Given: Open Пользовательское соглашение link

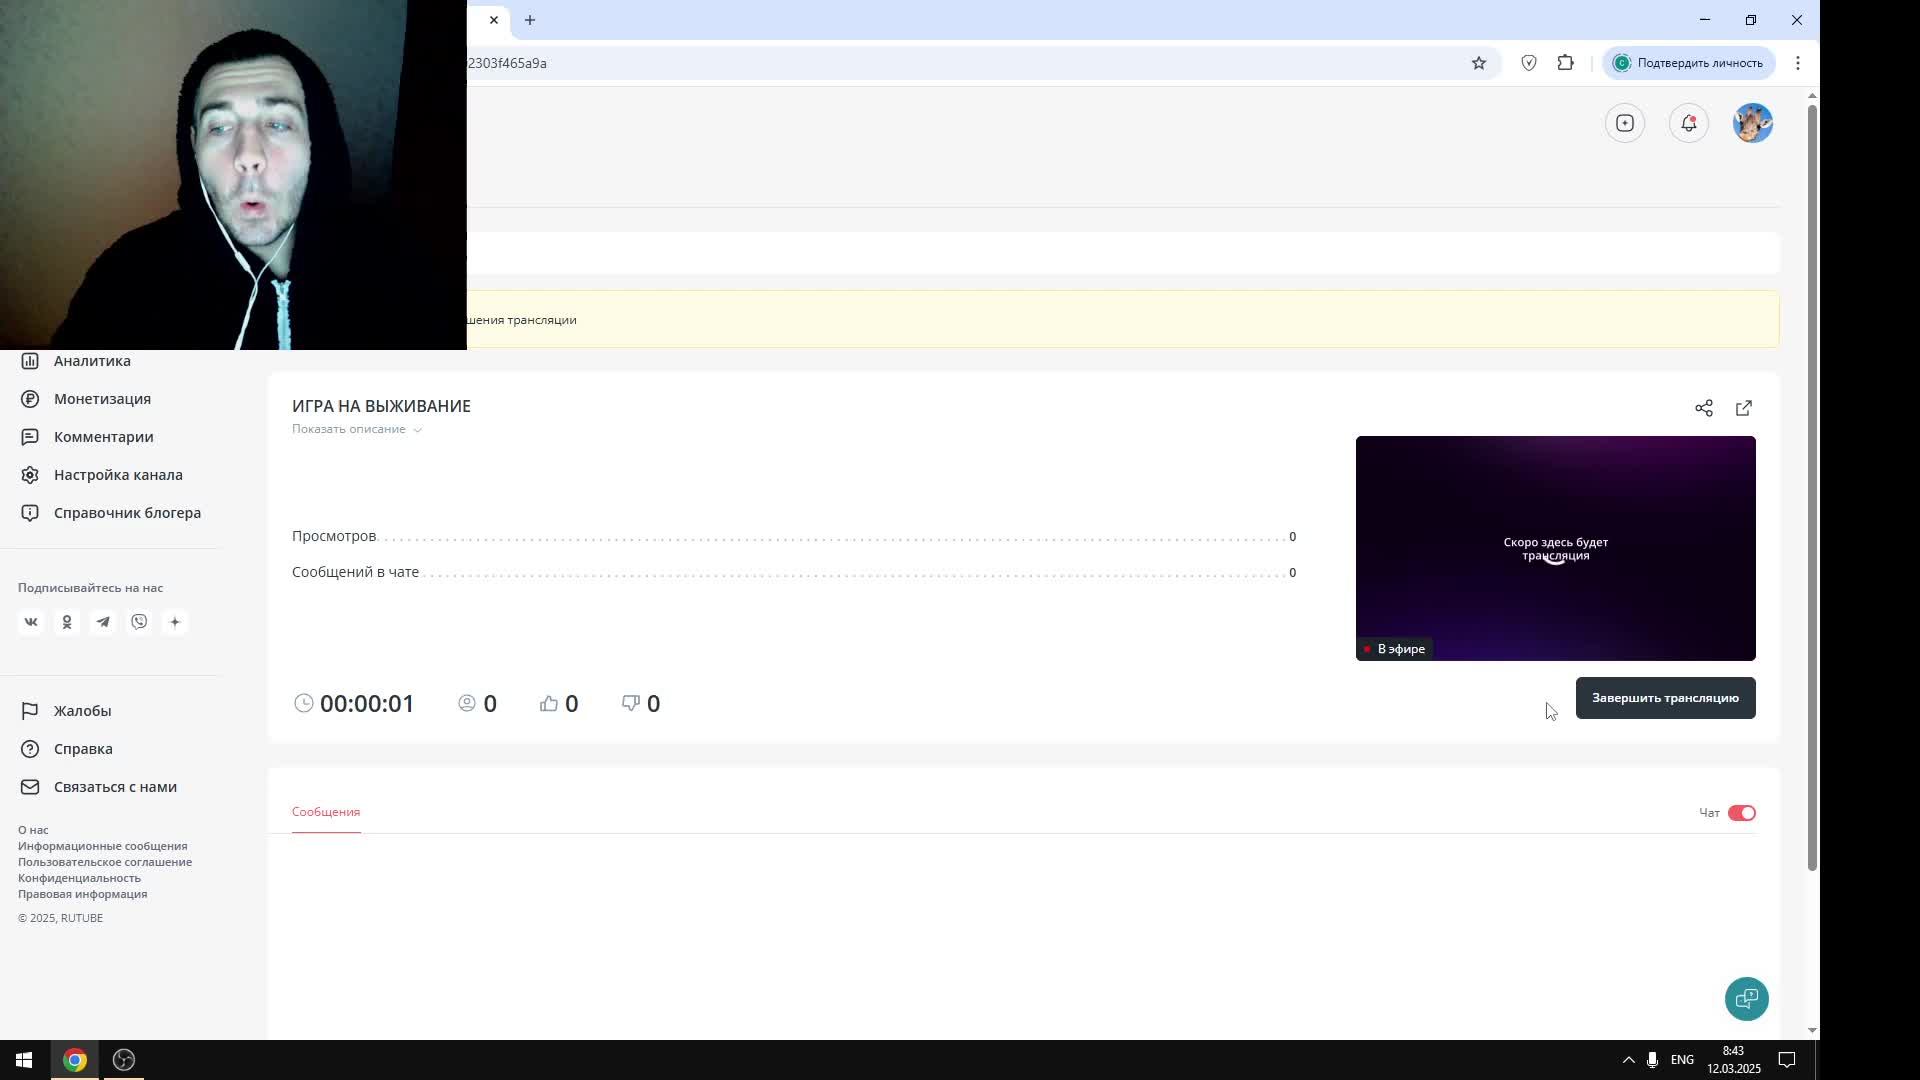Looking at the screenshot, I should (x=105, y=862).
